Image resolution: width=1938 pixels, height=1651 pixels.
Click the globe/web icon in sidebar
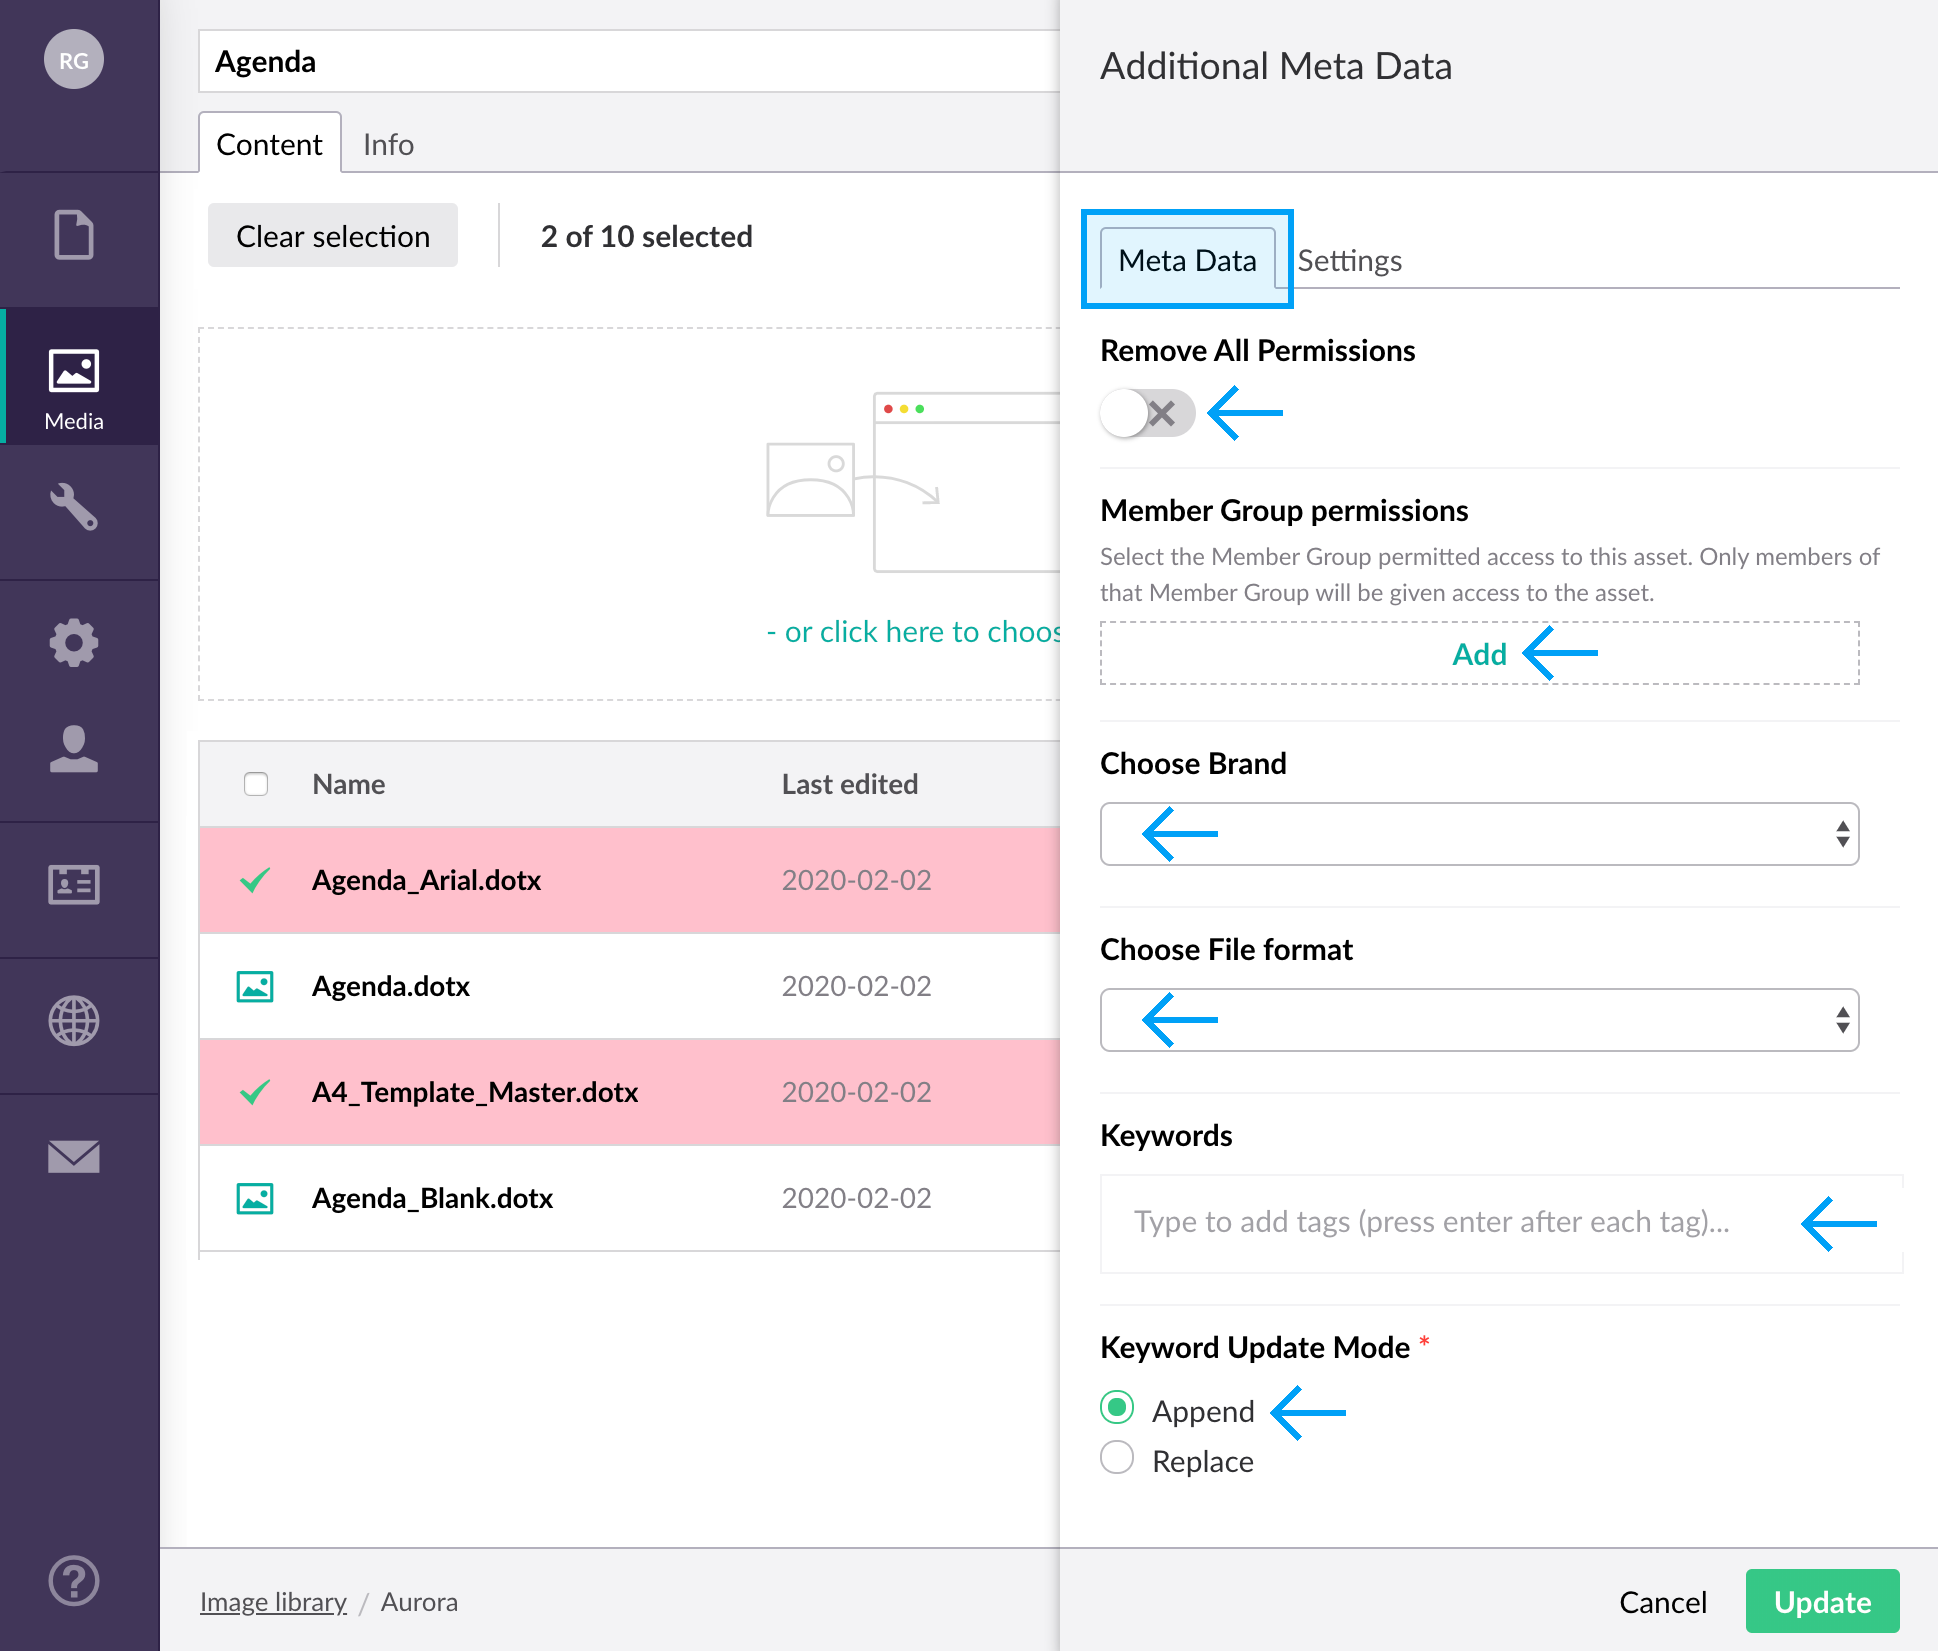coord(72,1022)
